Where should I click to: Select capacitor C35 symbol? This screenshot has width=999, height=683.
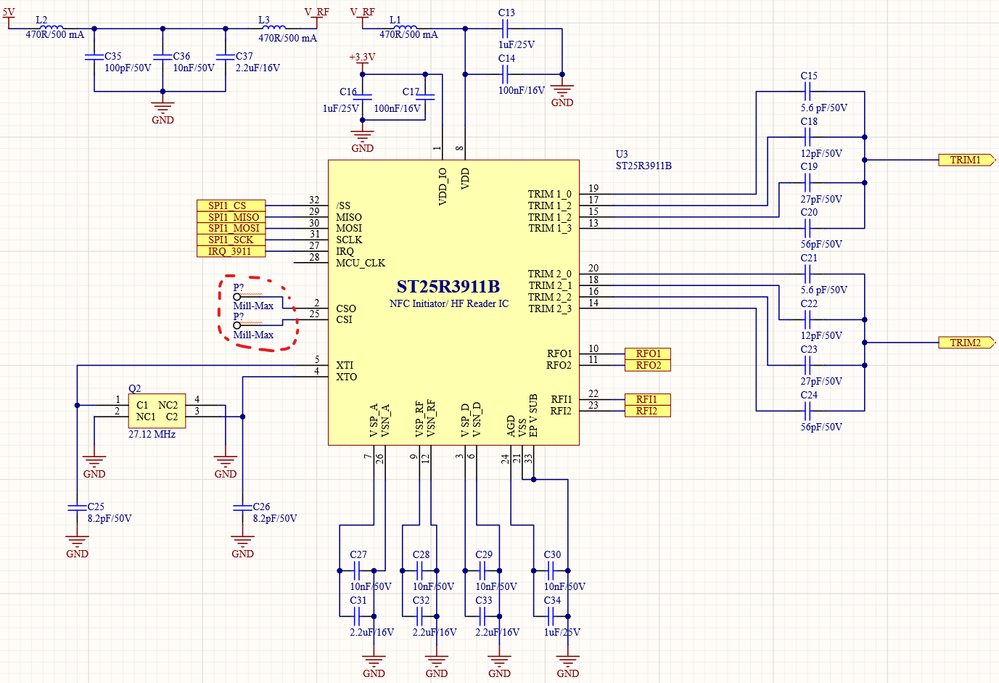[x=94, y=57]
